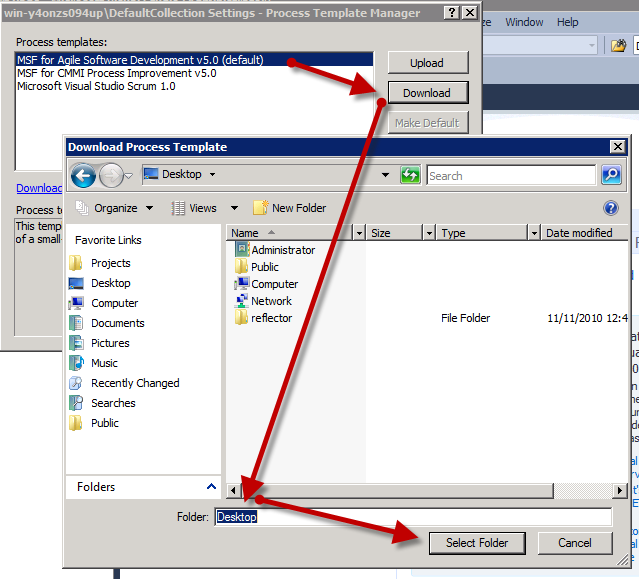Image resolution: width=639 pixels, height=579 pixels.
Task: Open the address bar history dropdown
Action: pyautogui.click(x=385, y=175)
